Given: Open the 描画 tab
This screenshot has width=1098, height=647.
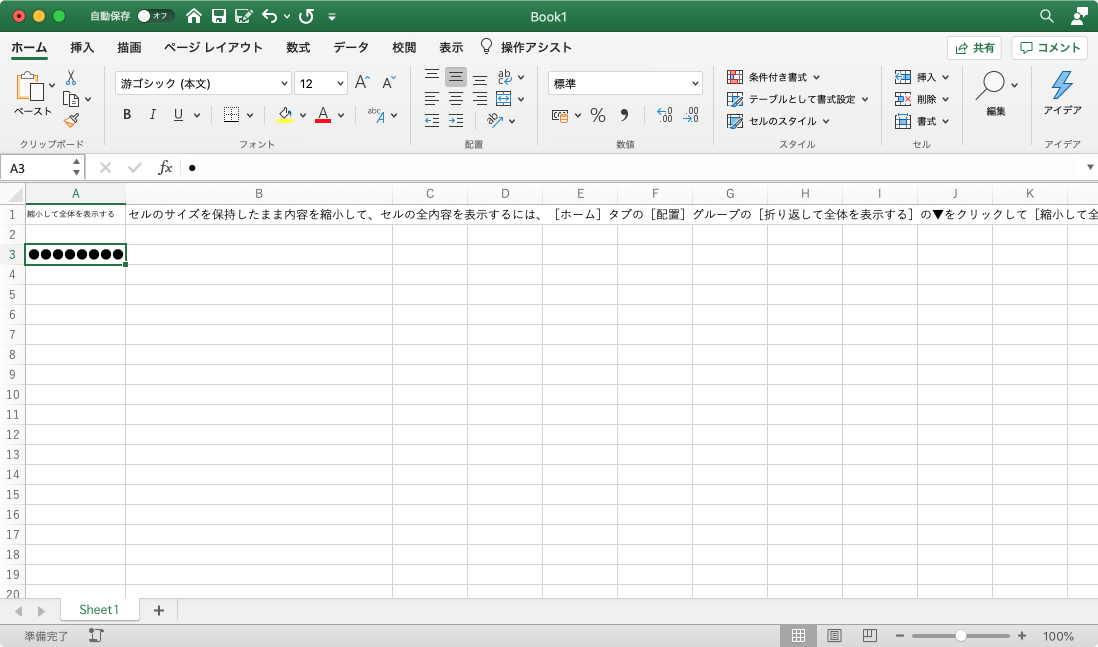Looking at the screenshot, I should [129, 47].
